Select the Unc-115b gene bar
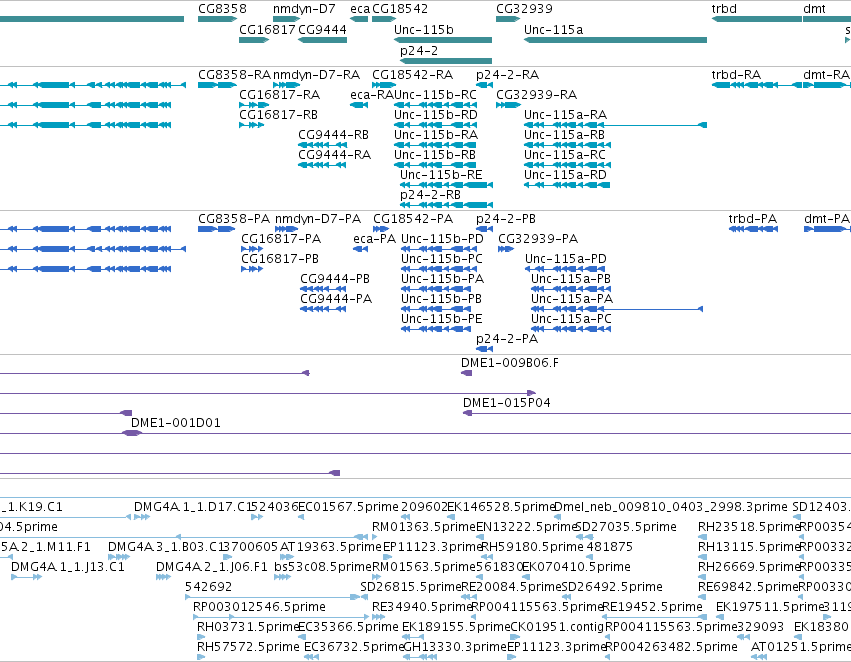Image resolution: width=851 pixels, height=662 pixels. click(x=443, y=40)
